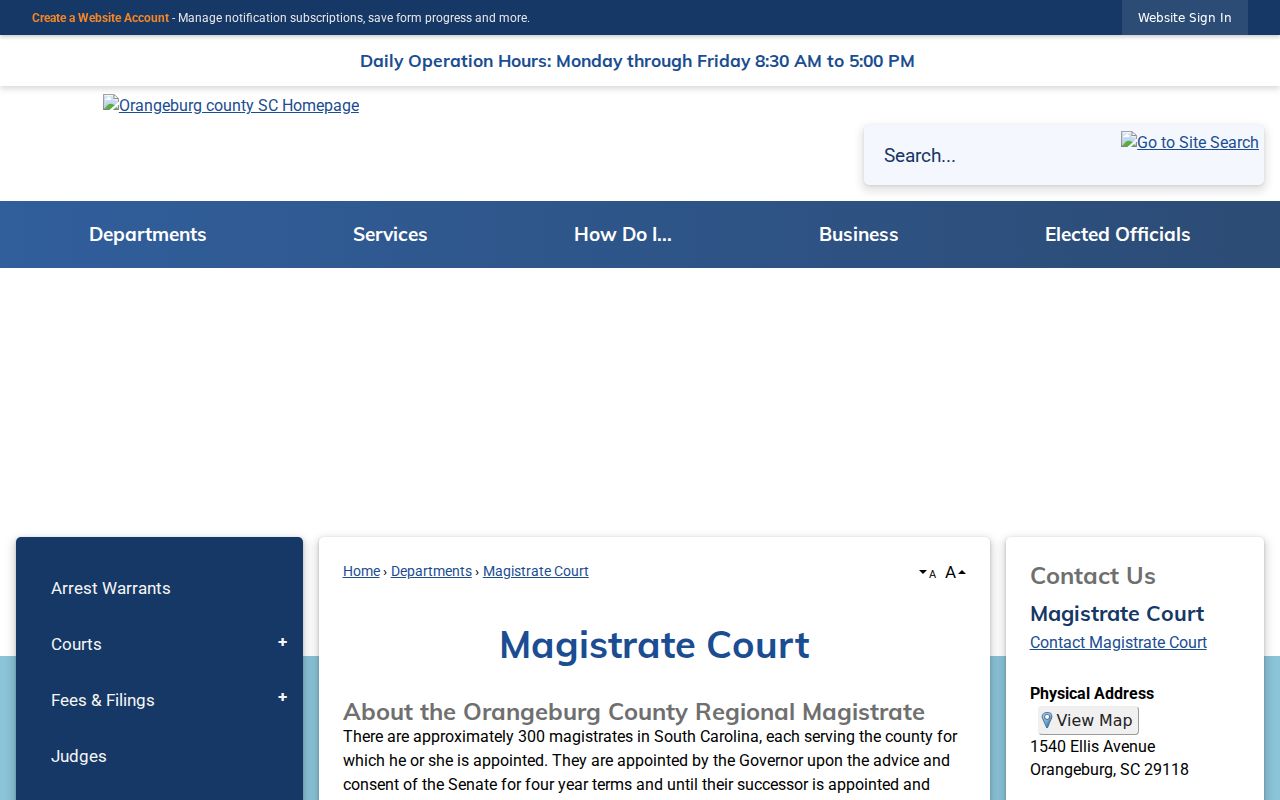The image size is (1280, 800).
Task: Click the 1540 Ellis Avenue address text
Action: click(1092, 746)
